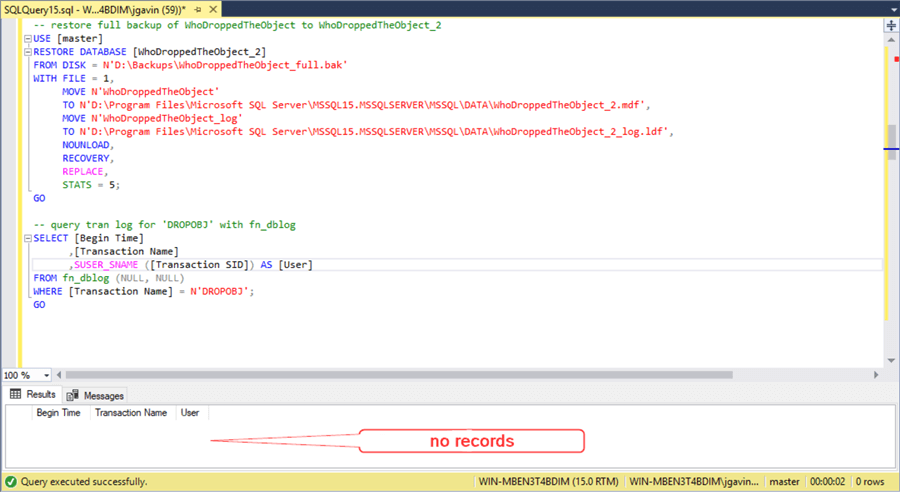This screenshot has height=492, width=900.
Task: Collapse the USE [master] code block
Action: (28, 39)
